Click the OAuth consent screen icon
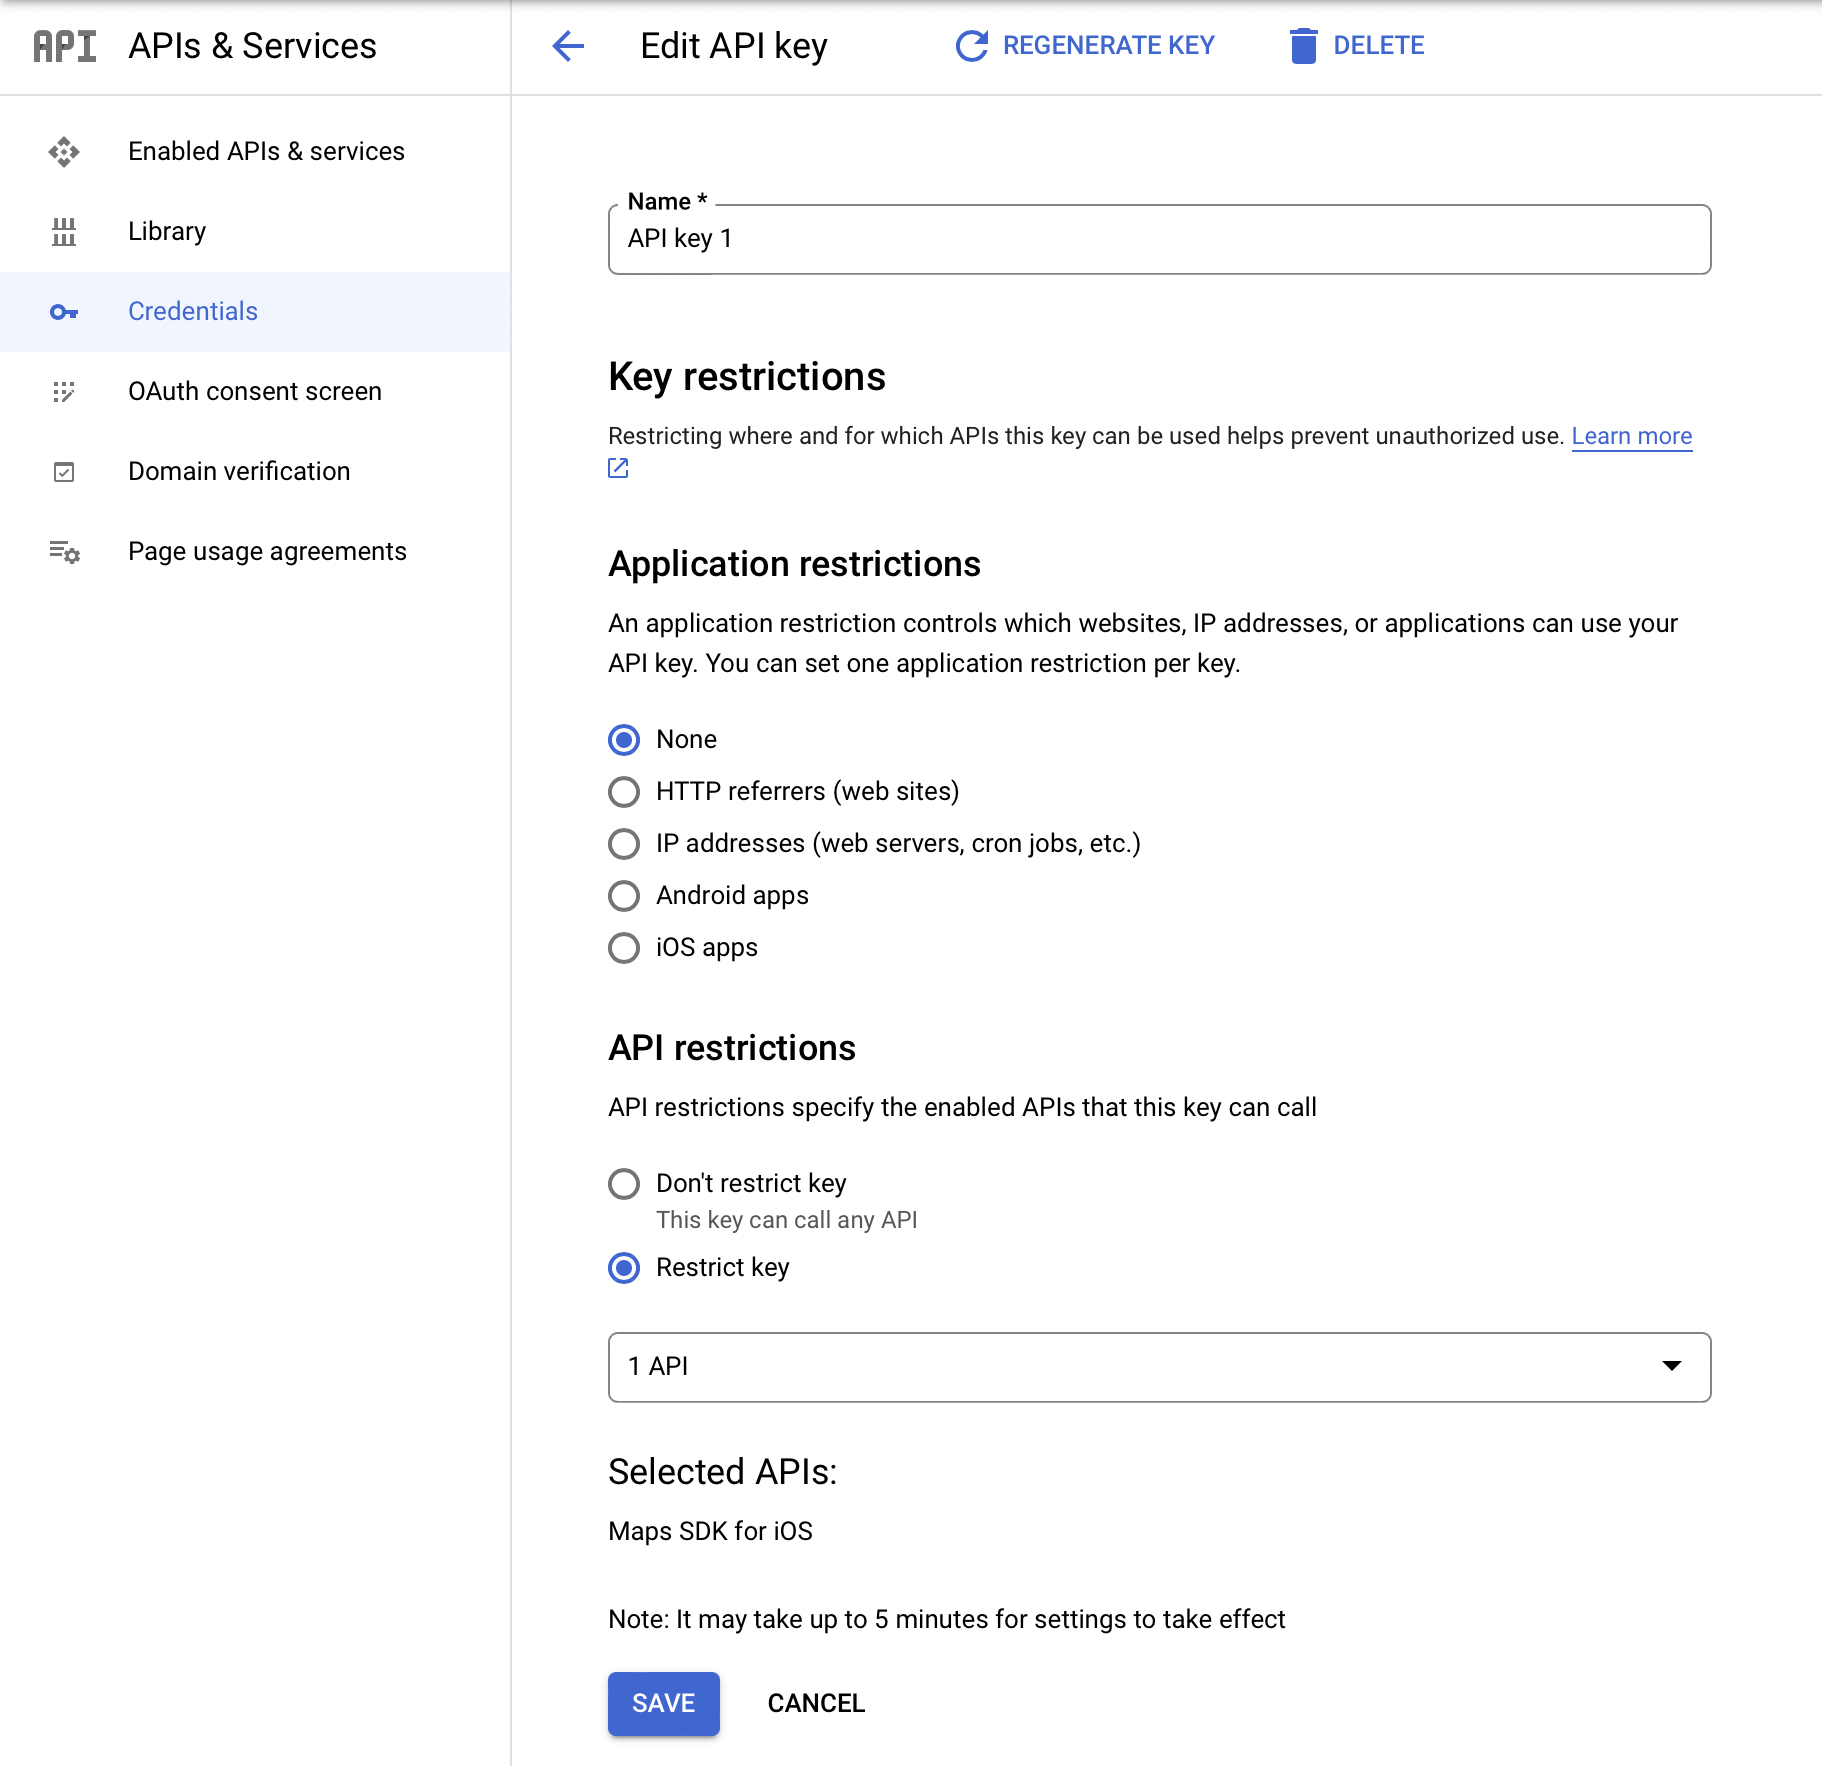The height and width of the screenshot is (1766, 1822). (x=64, y=392)
